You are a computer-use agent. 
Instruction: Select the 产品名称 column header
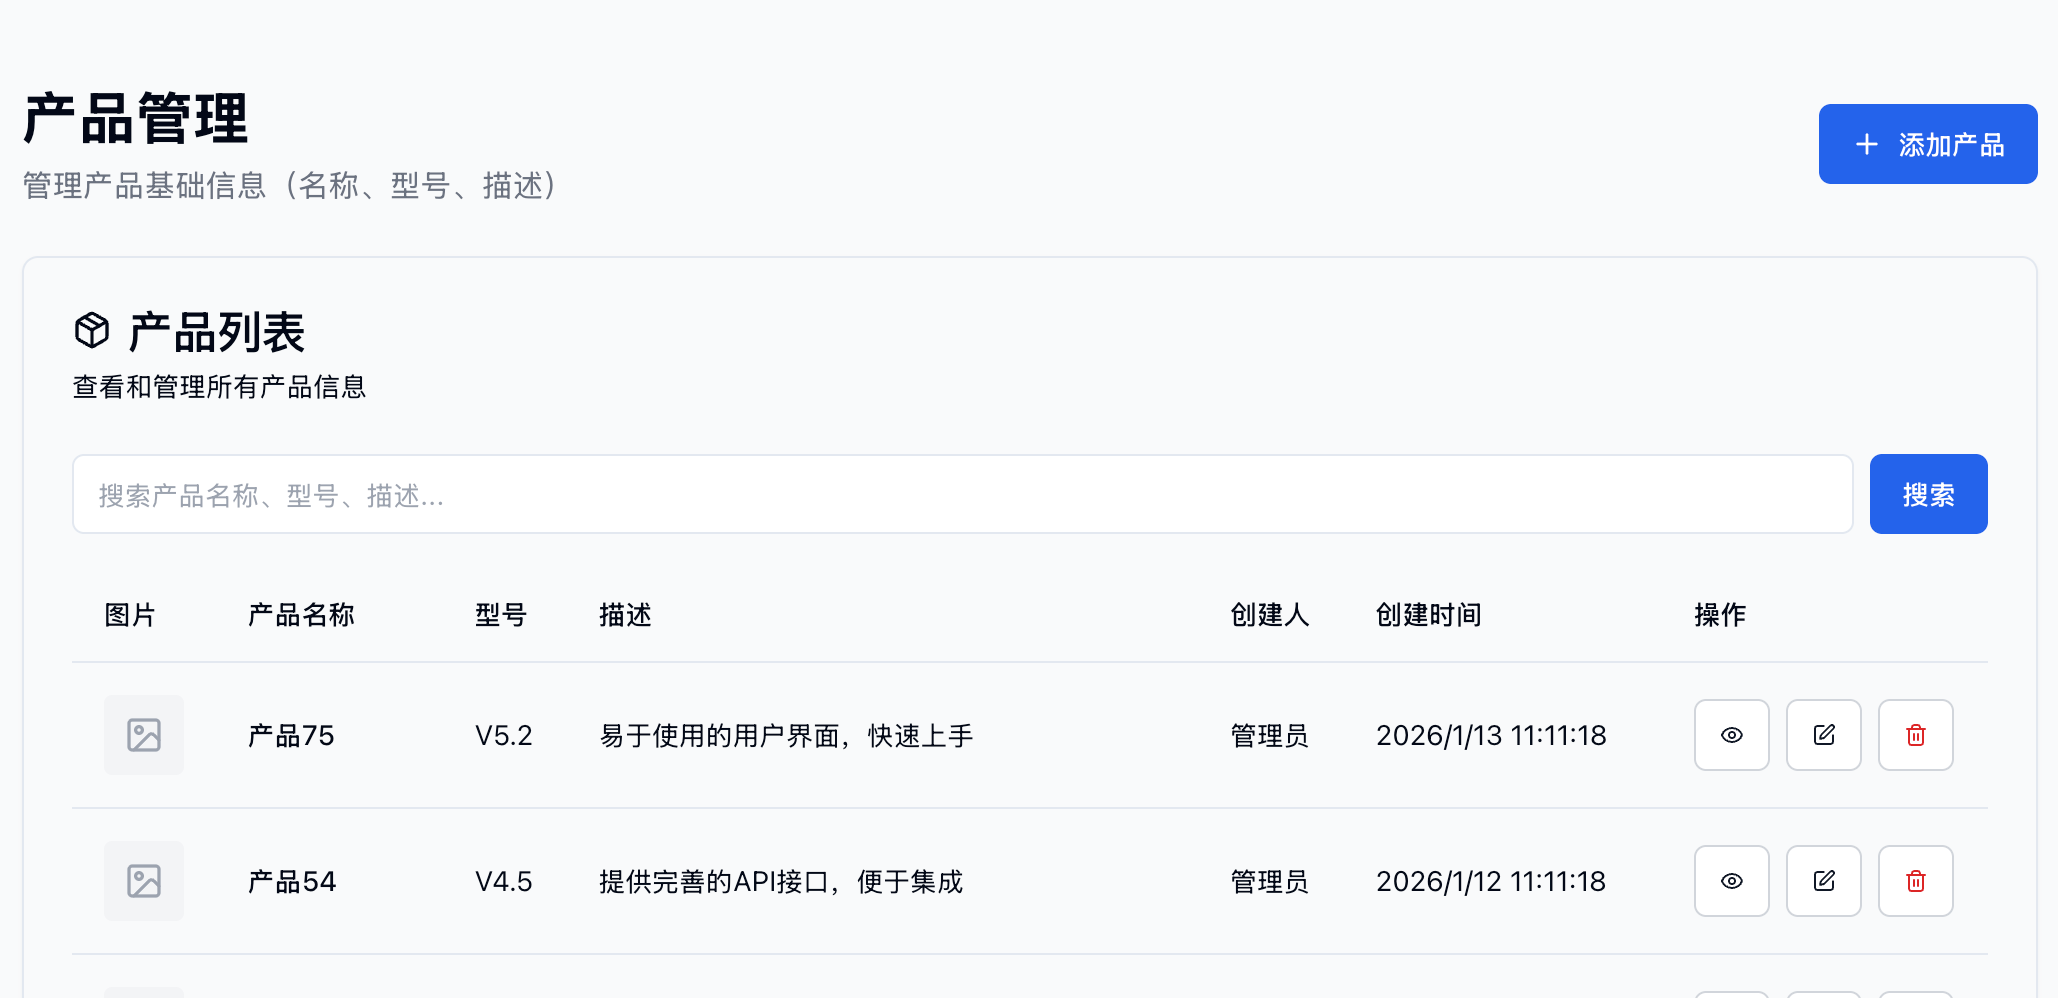301,615
